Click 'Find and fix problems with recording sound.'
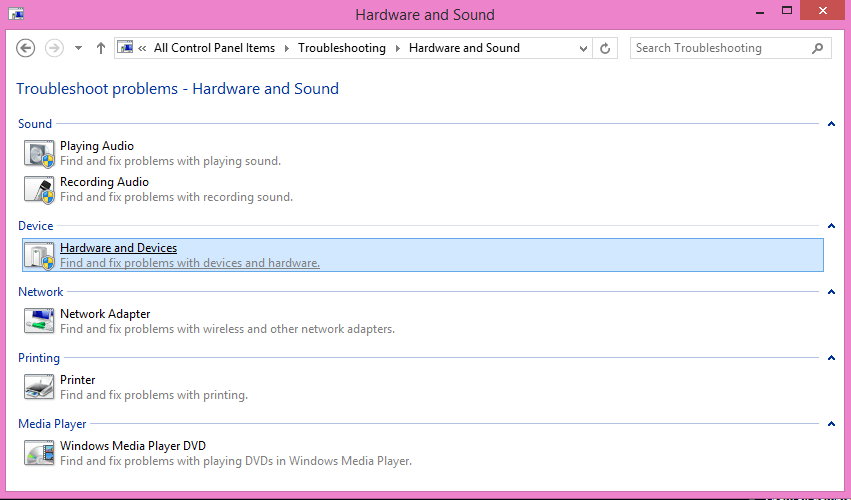The image size is (851, 500). coord(176,197)
